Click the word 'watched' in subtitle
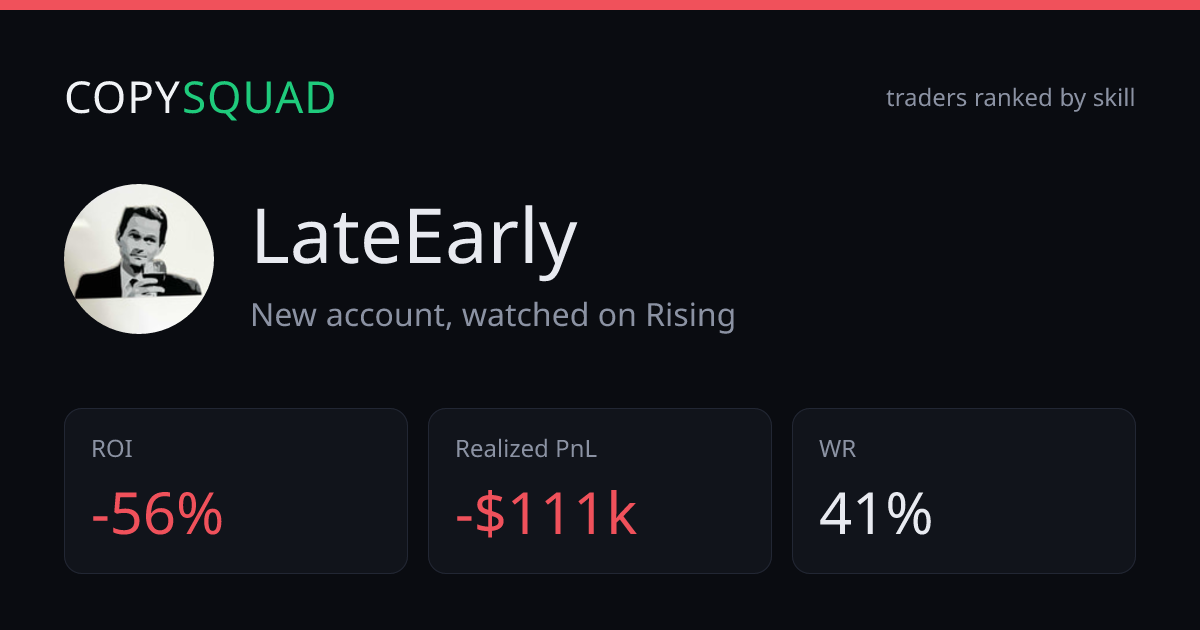Screen dimensions: 1200x630 pyautogui.click(x=524, y=315)
